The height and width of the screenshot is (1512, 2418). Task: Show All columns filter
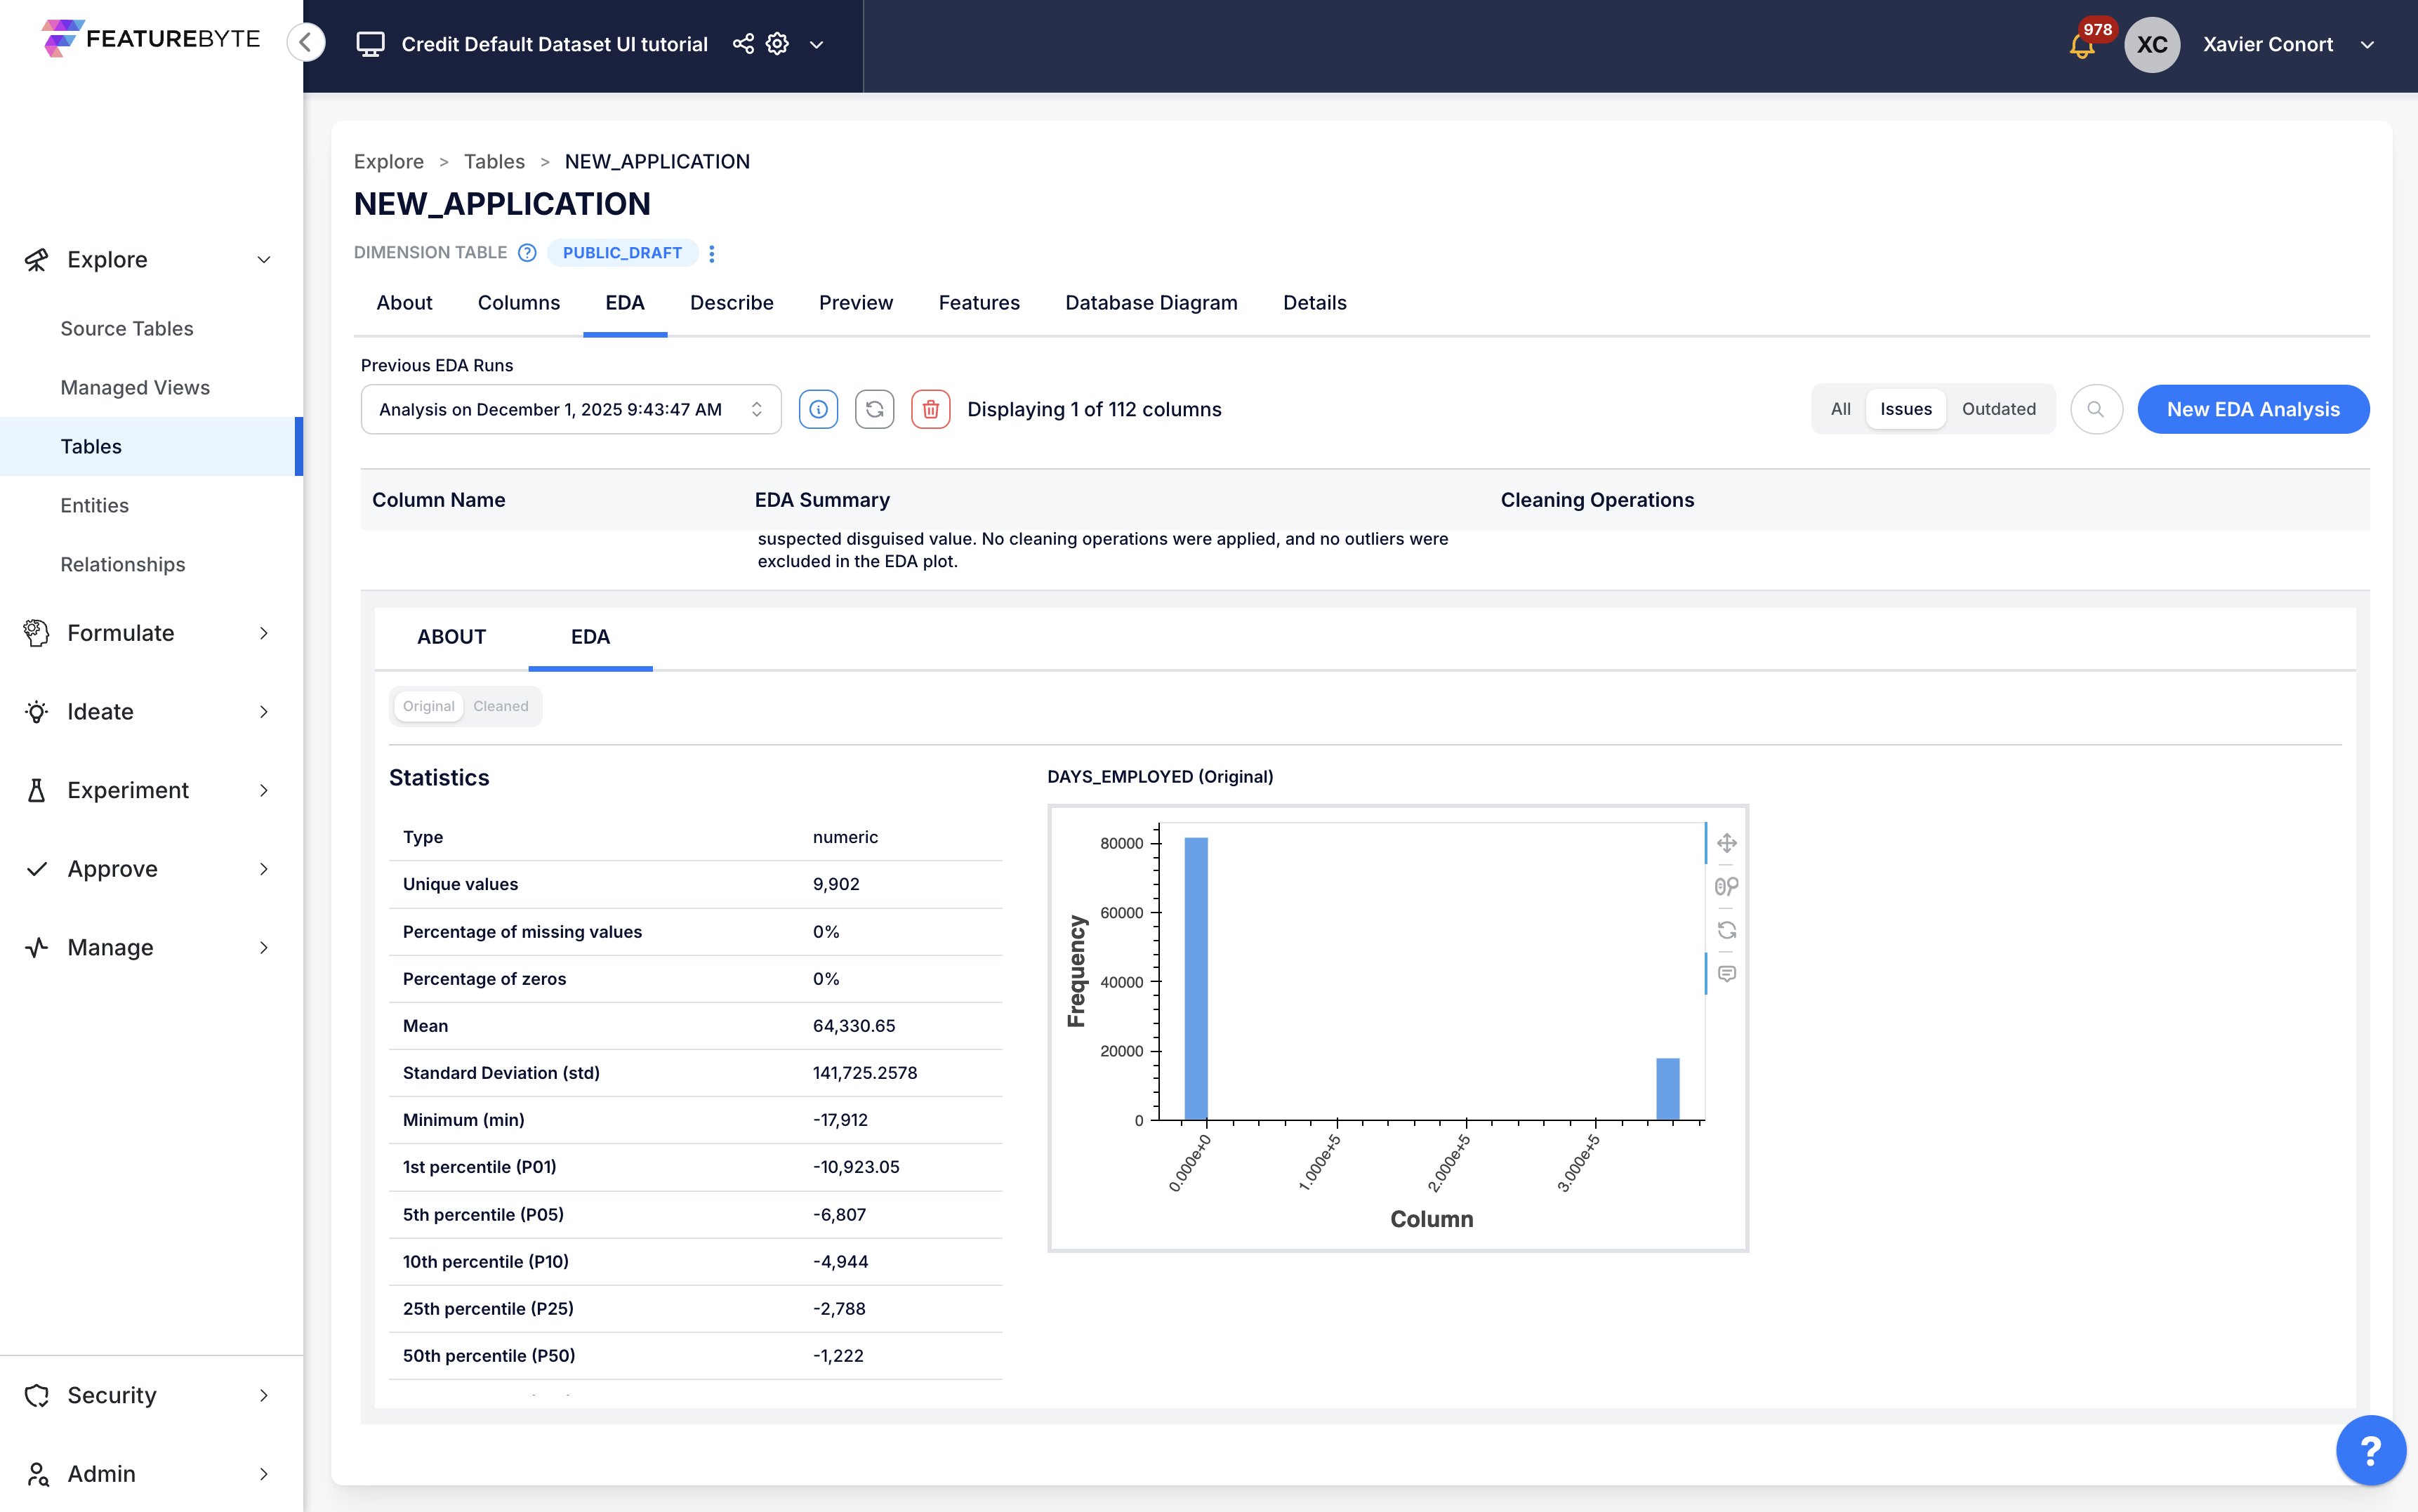(1840, 409)
